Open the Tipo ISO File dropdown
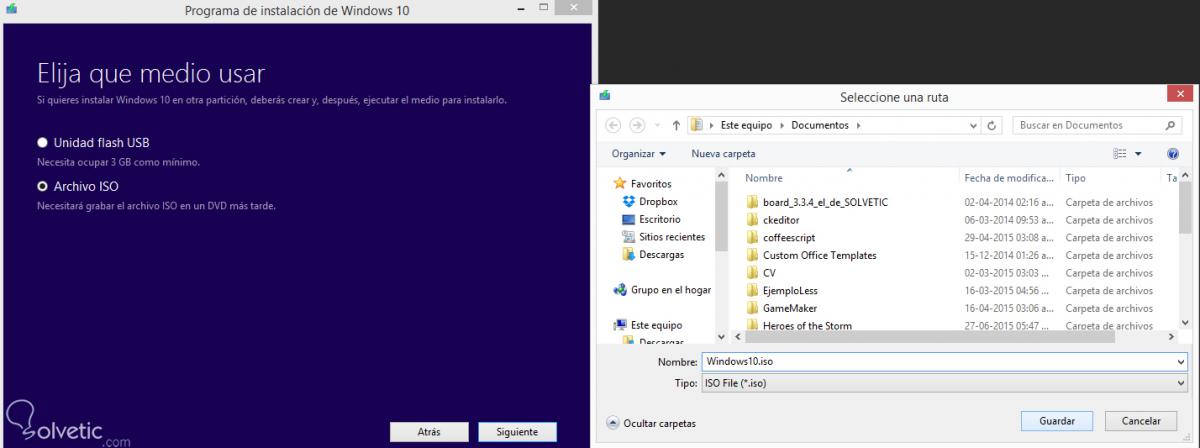The image size is (1200, 448). point(945,383)
